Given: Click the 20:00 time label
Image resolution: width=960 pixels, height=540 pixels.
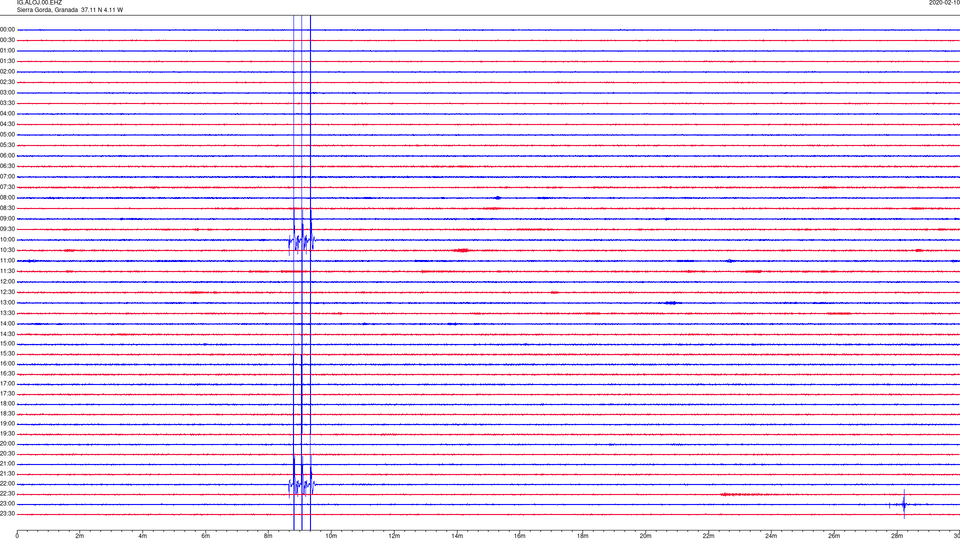Looking at the screenshot, I should point(7,444).
